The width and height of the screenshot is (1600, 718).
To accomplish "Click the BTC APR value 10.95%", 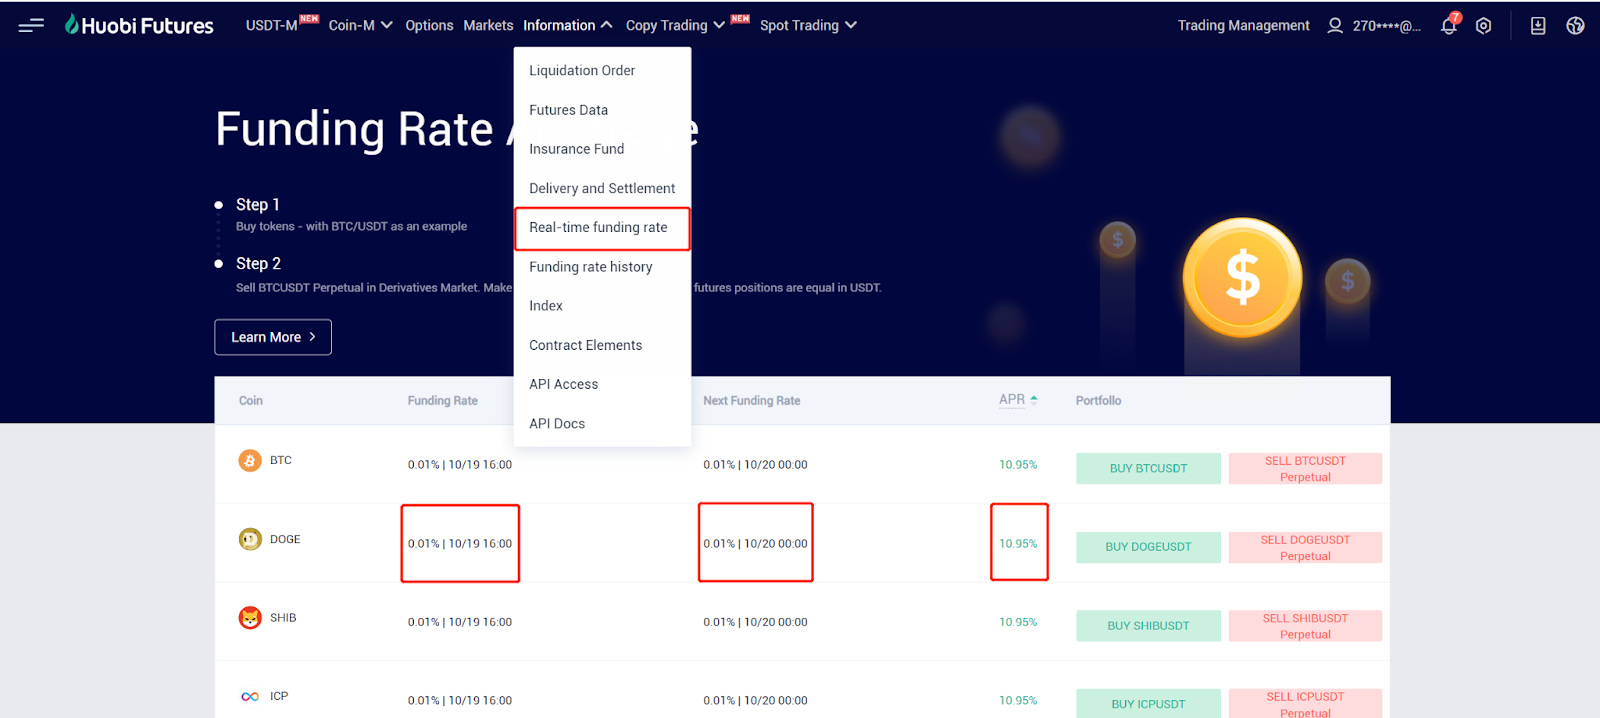I will click(1018, 465).
